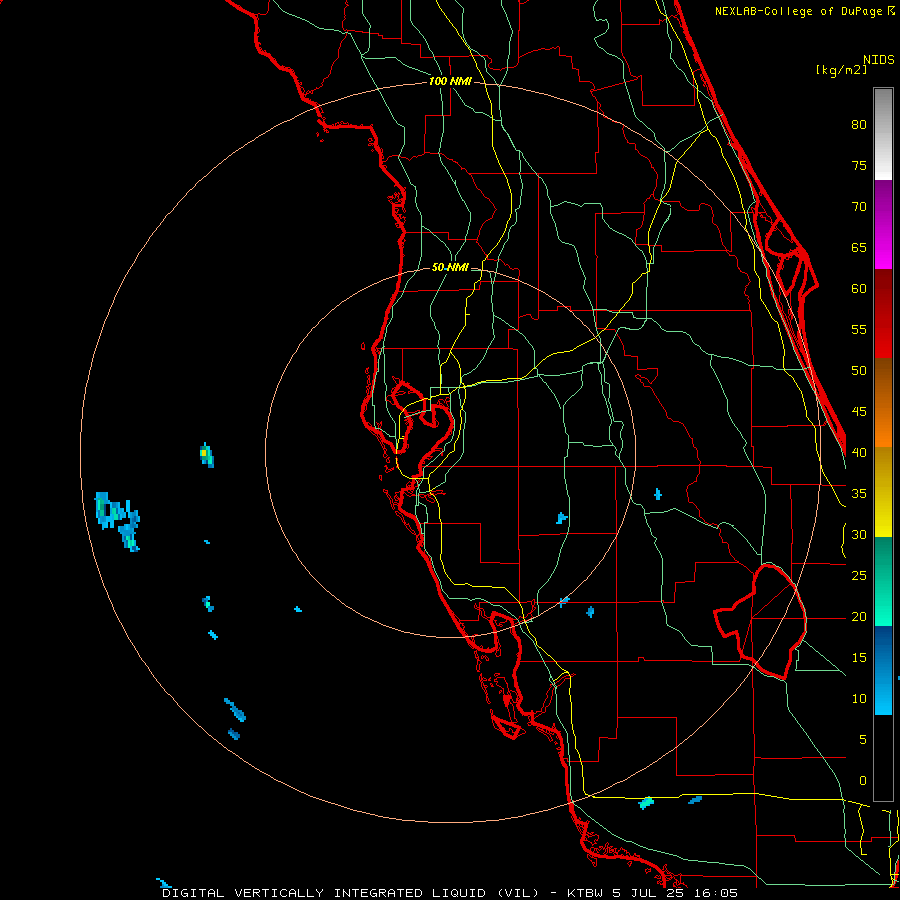Screen dimensions: 900x900
Task: Click the blue segment of the color bar
Action: 883,670
